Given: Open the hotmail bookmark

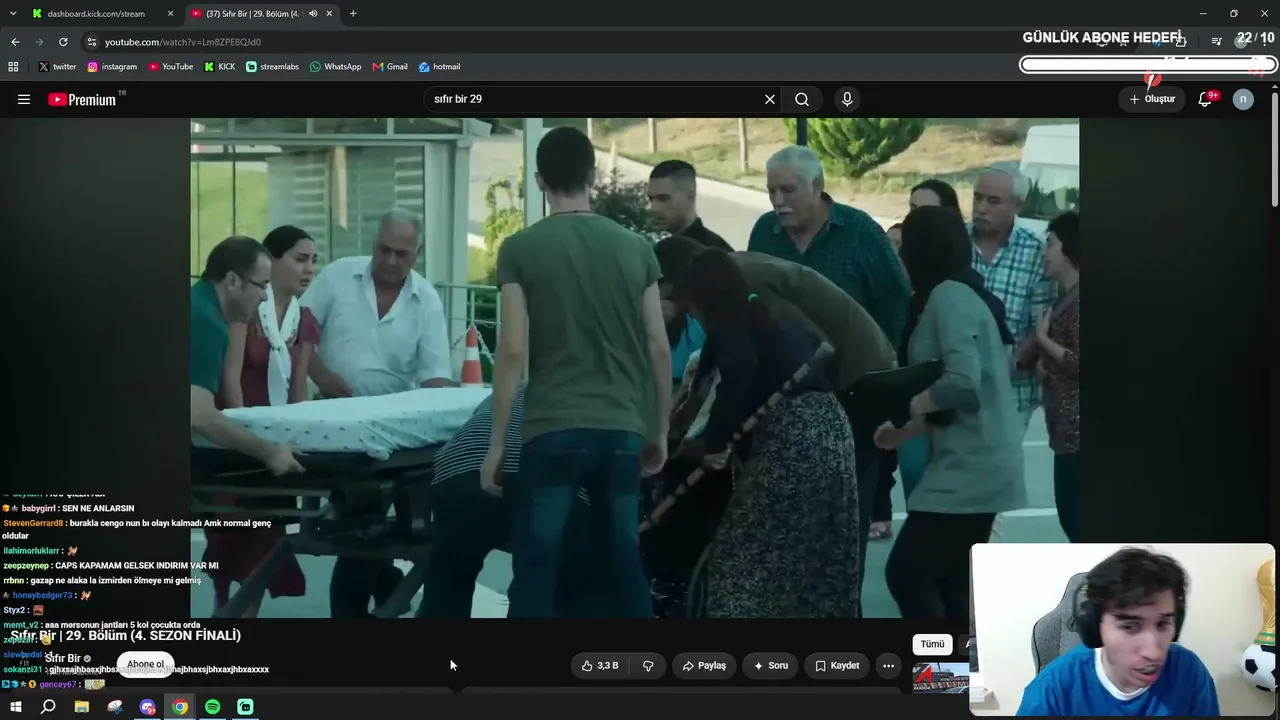Looking at the screenshot, I should pos(440,67).
